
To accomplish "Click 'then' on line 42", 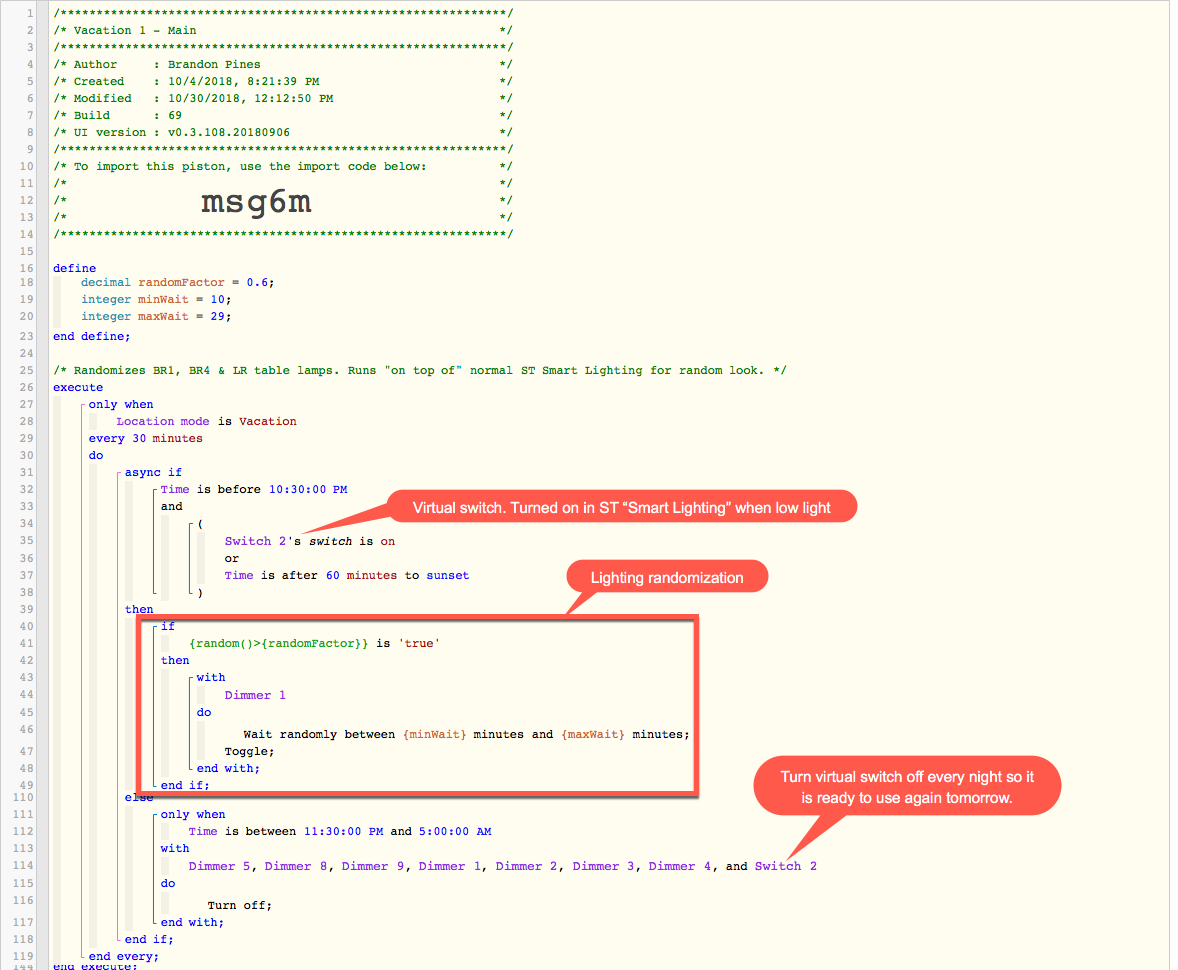I will point(175,660).
